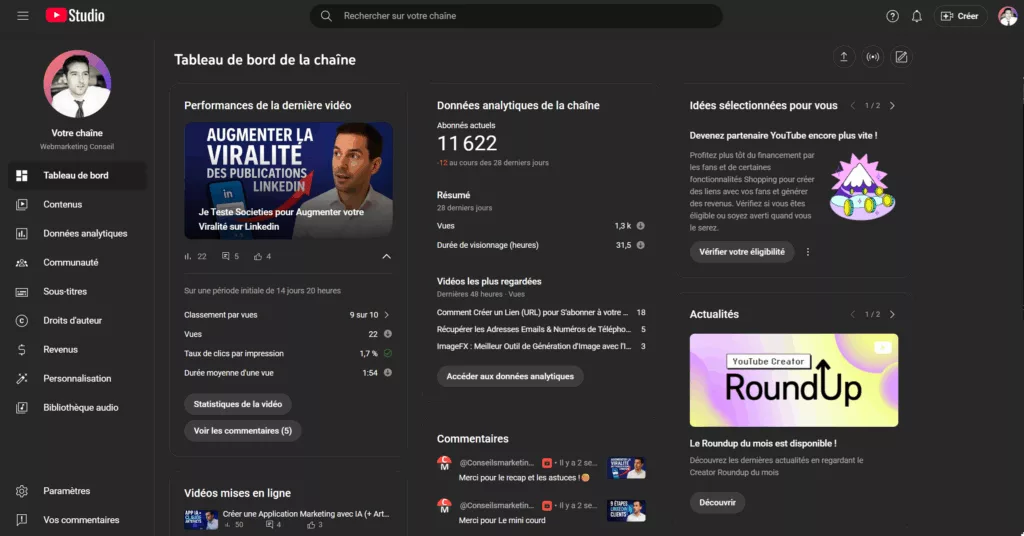Click the thumbnail of Créer une Application Marketing
Screen dimensions: 1024x536
(x=201, y=519)
